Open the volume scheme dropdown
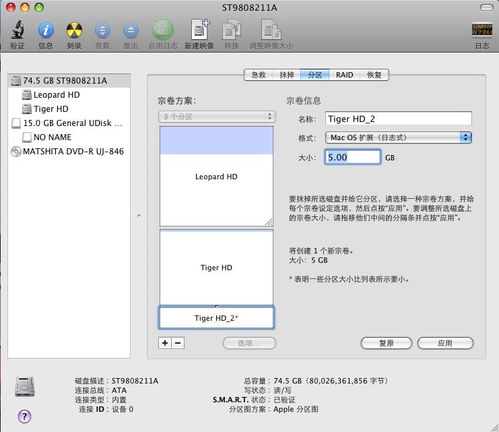This screenshot has width=499, height=432. click(217, 117)
